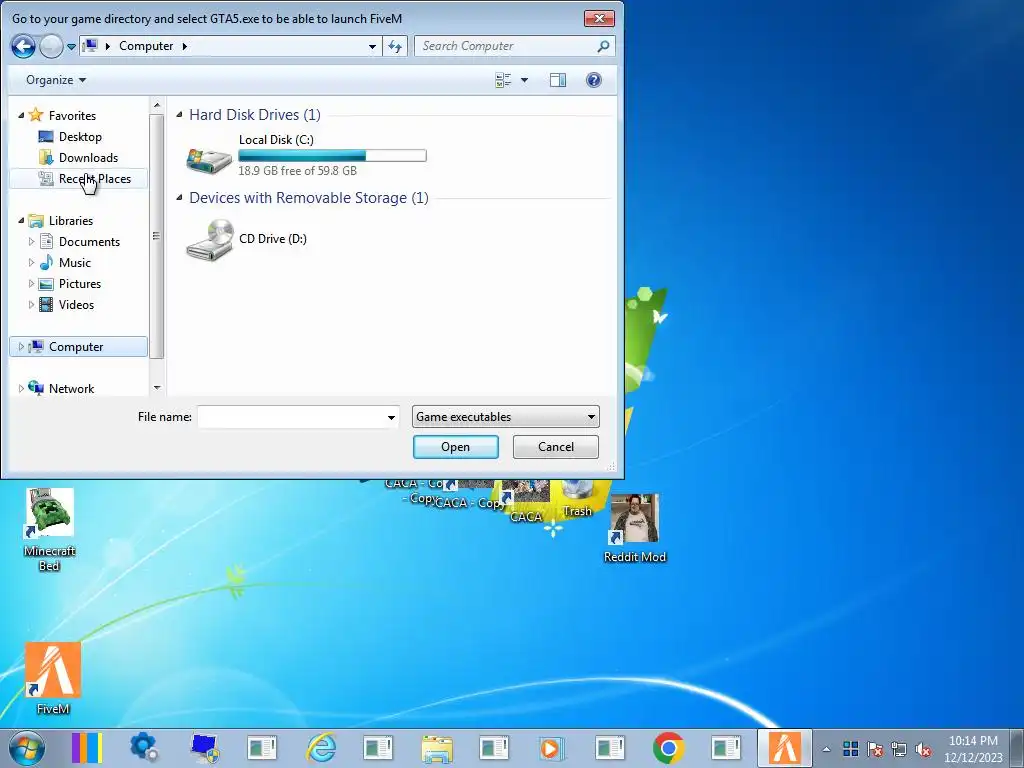Collapse the Libraries group

point(21,220)
